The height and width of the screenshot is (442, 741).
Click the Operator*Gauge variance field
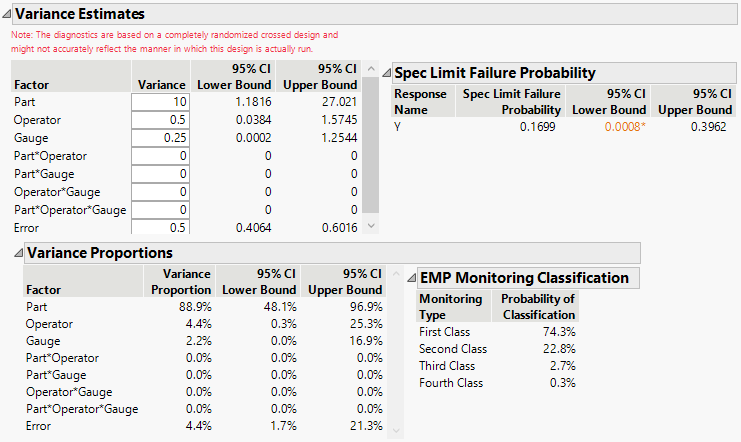click(x=159, y=192)
